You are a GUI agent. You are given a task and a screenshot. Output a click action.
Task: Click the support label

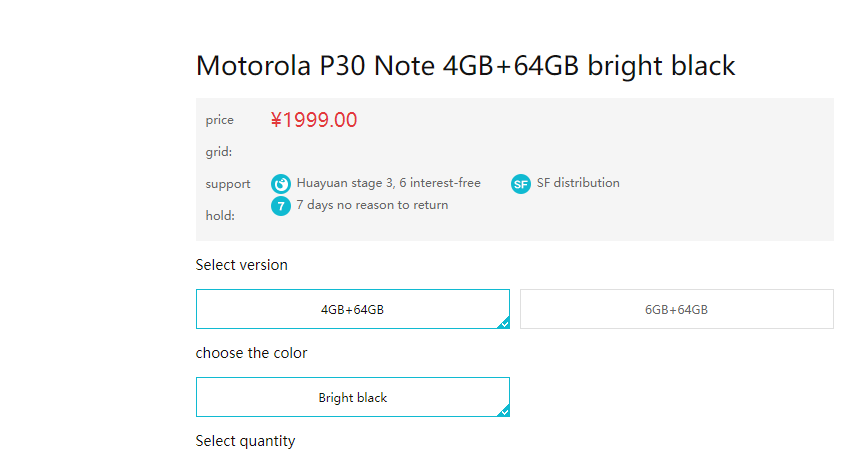228,184
